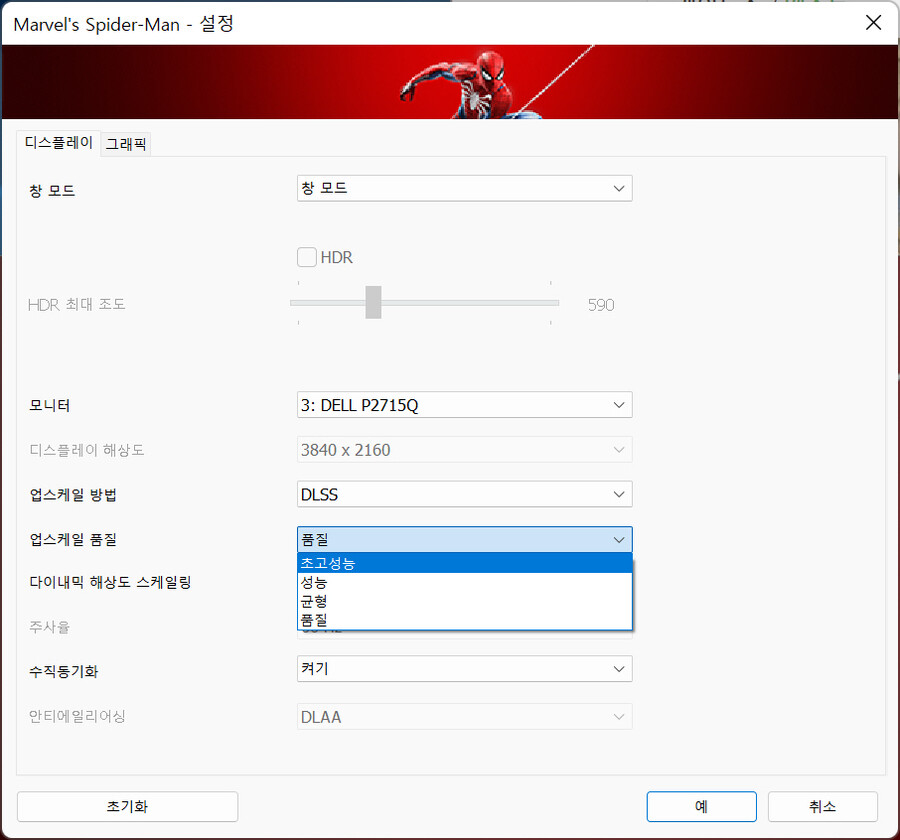Open the 수직동기화 dropdown
The image size is (900, 840).
click(x=464, y=669)
